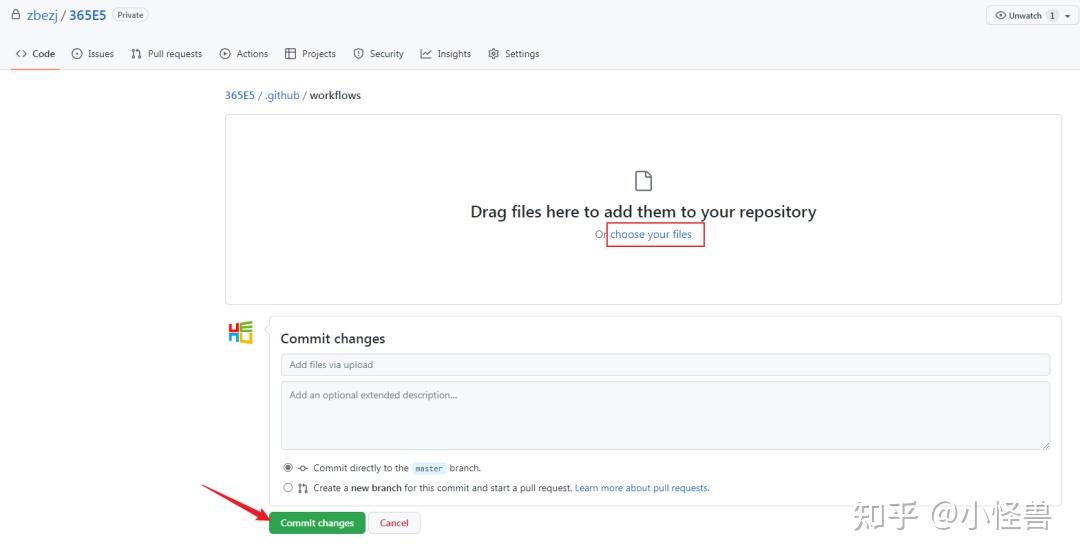Switch to the Projects tab

[x=310, y=54]
